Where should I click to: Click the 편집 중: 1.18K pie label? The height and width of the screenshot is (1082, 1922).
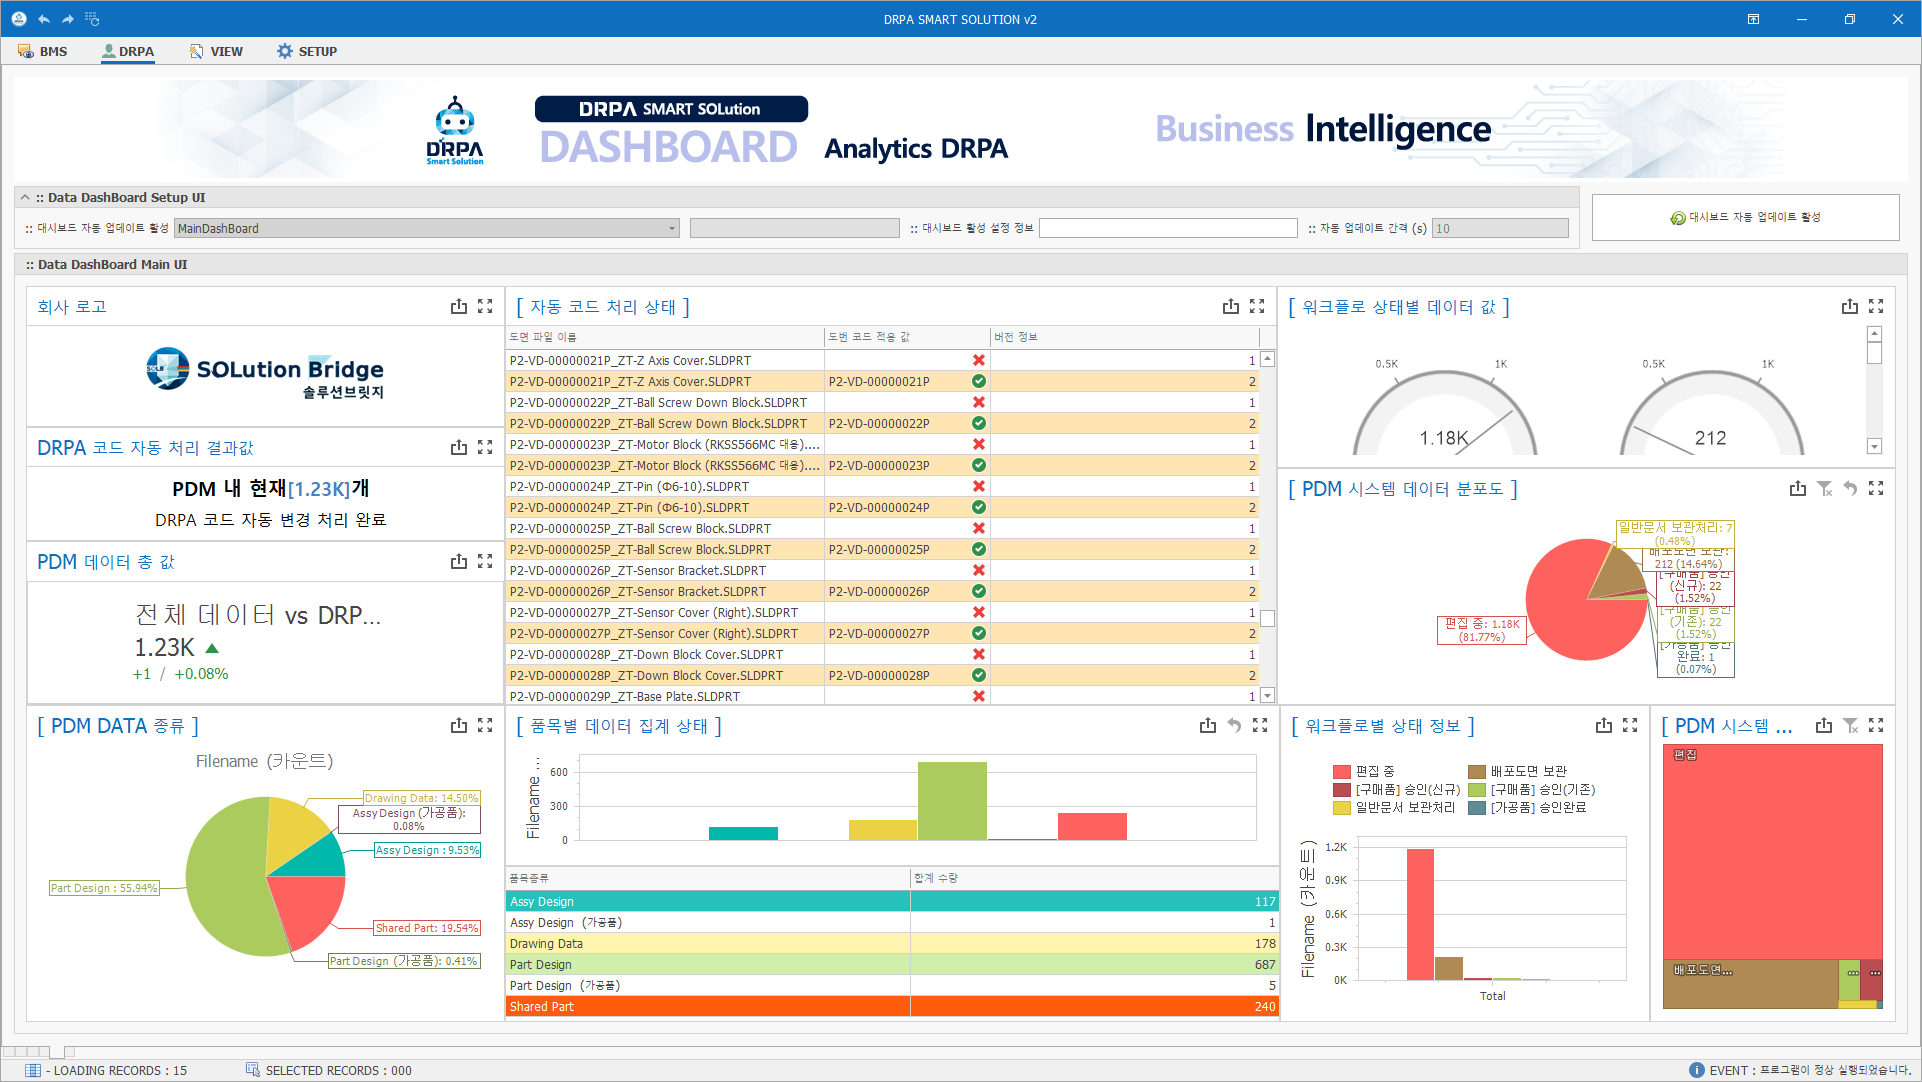[x=1482, y=630]
